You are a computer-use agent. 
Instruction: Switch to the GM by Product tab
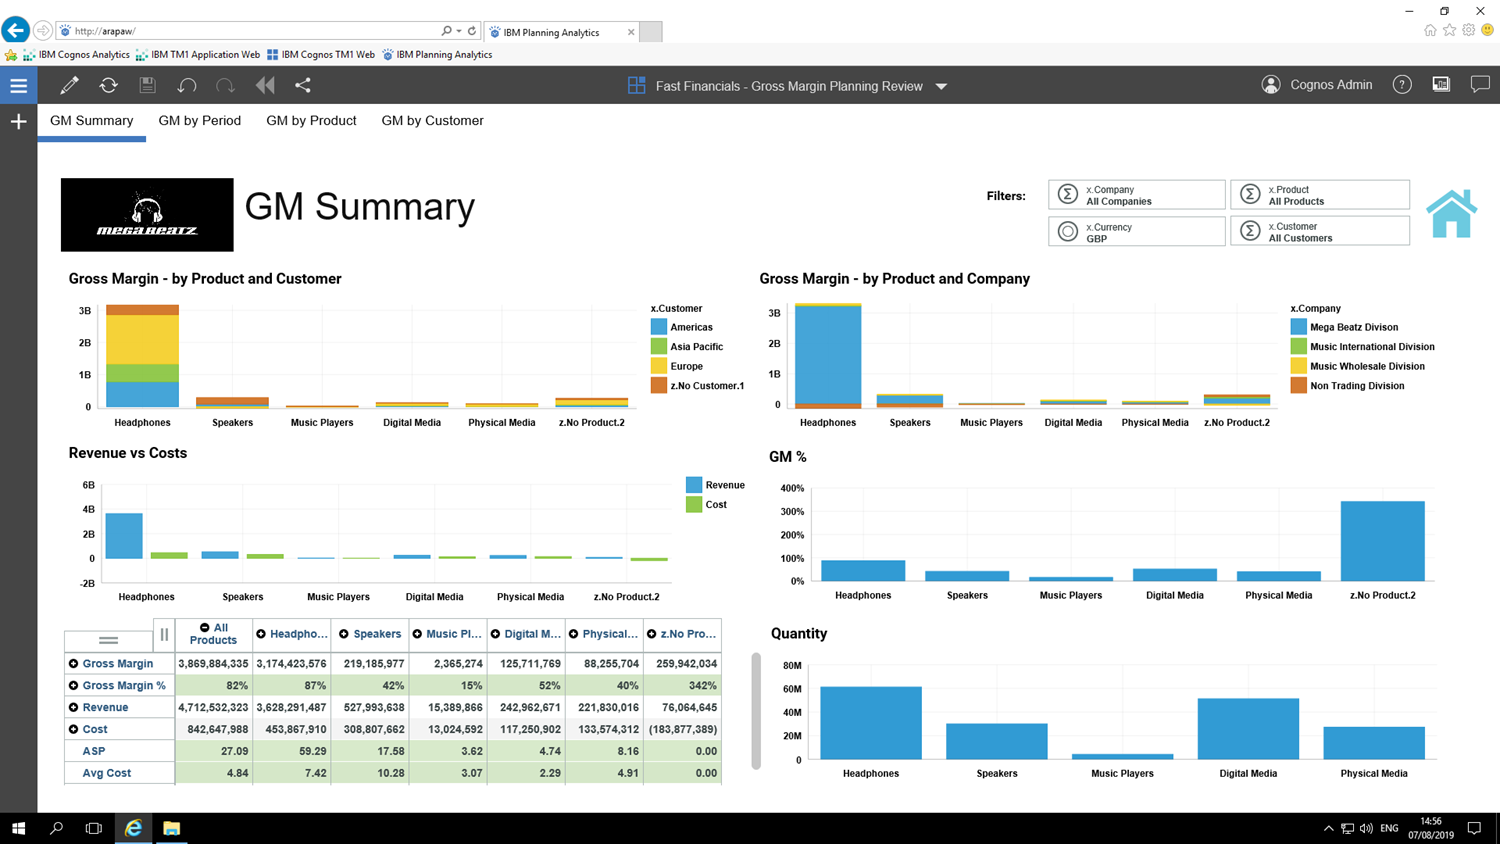pos(311,120)
